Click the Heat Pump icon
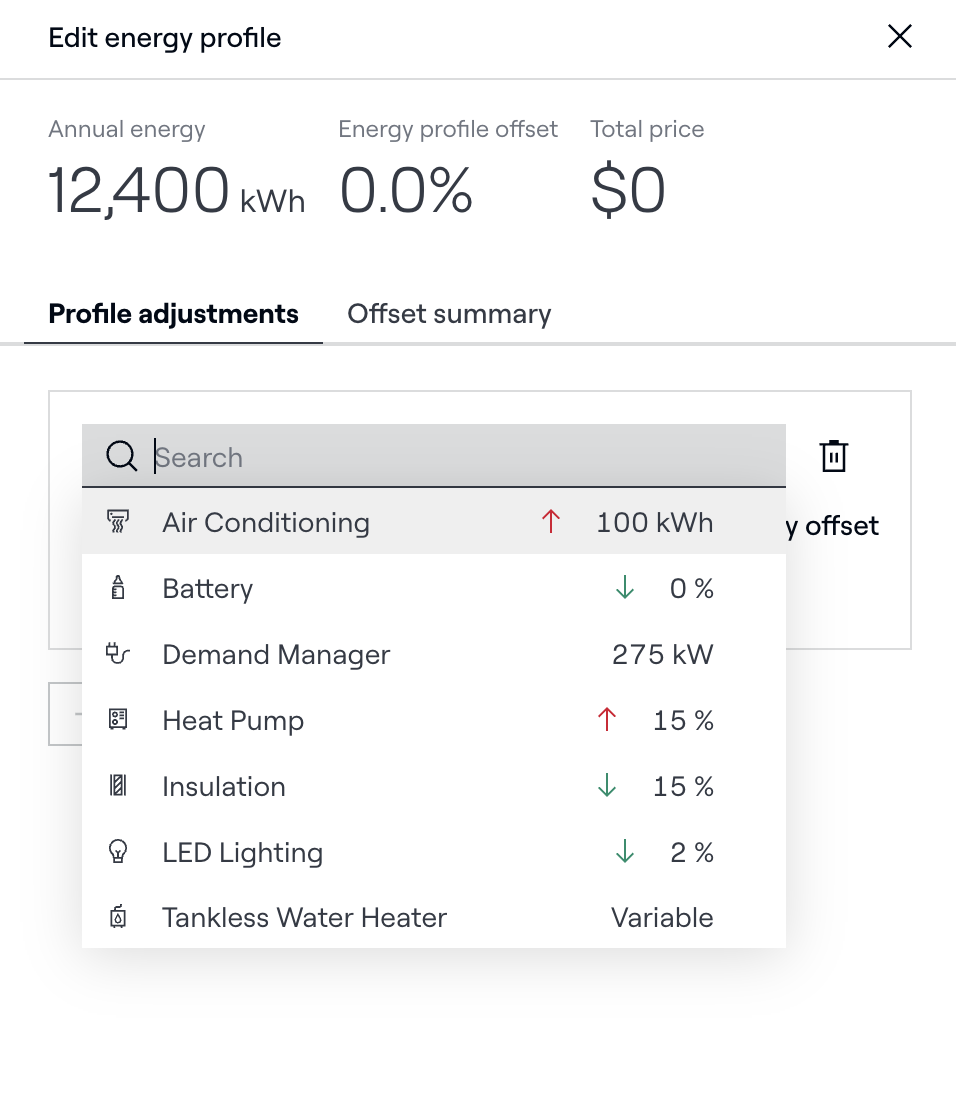Viewport: 956px width, 1108px height. pyautogui.click(x=118, y=720)
